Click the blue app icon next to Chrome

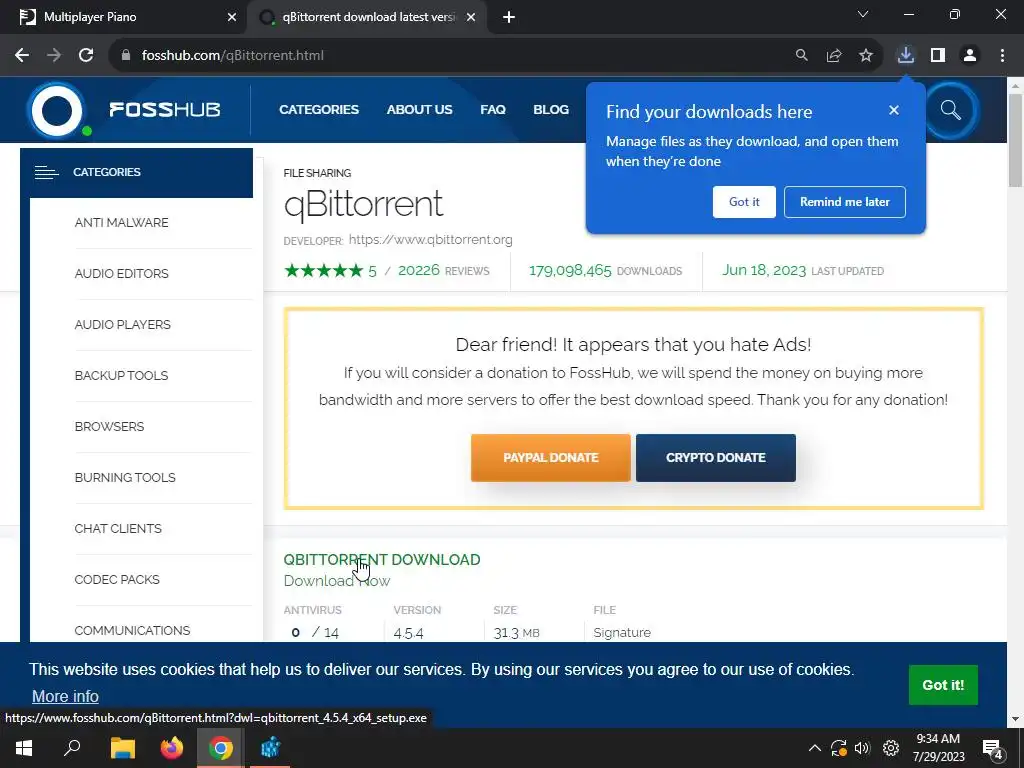click(270, 748)
